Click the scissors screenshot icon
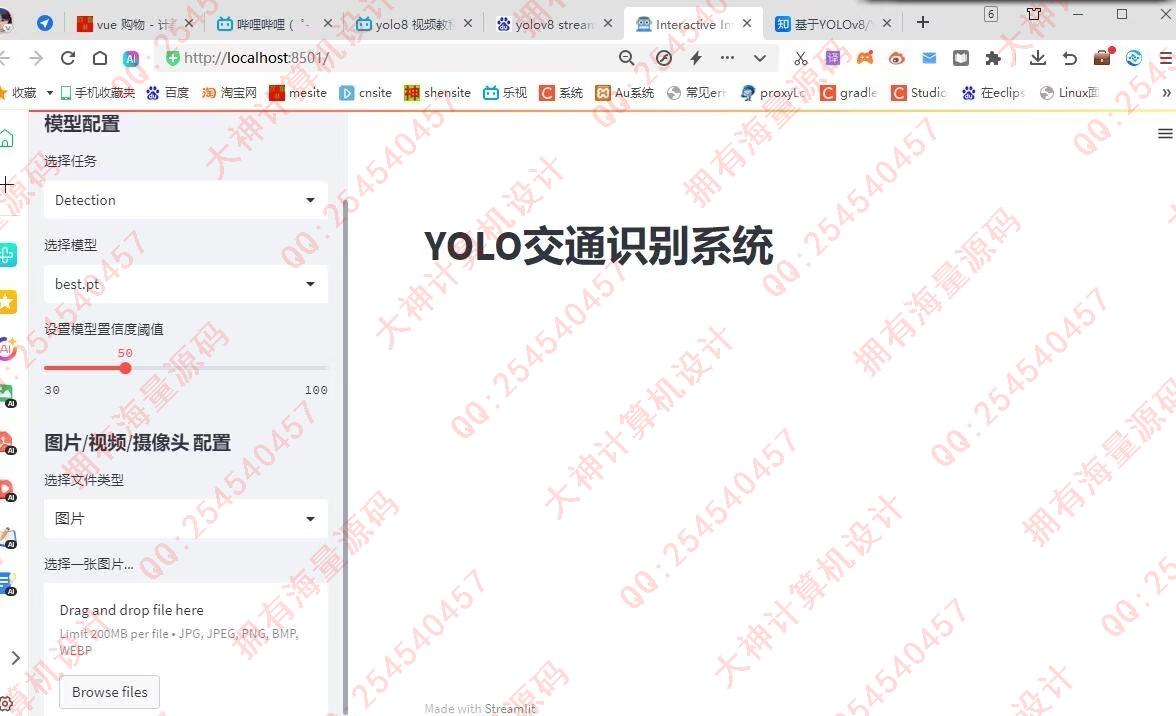The width and height of the screenshot is (1176, 716). (x=800, y=58)
